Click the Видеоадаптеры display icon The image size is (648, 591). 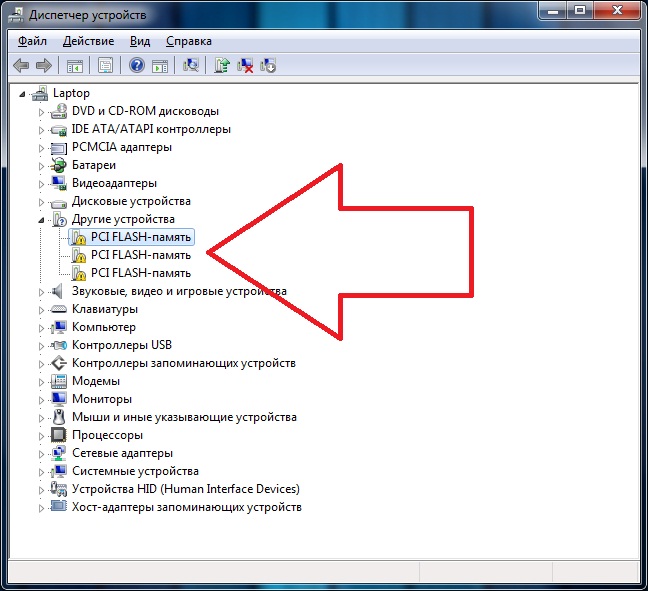pyautogui.click(x=59, y=183)
